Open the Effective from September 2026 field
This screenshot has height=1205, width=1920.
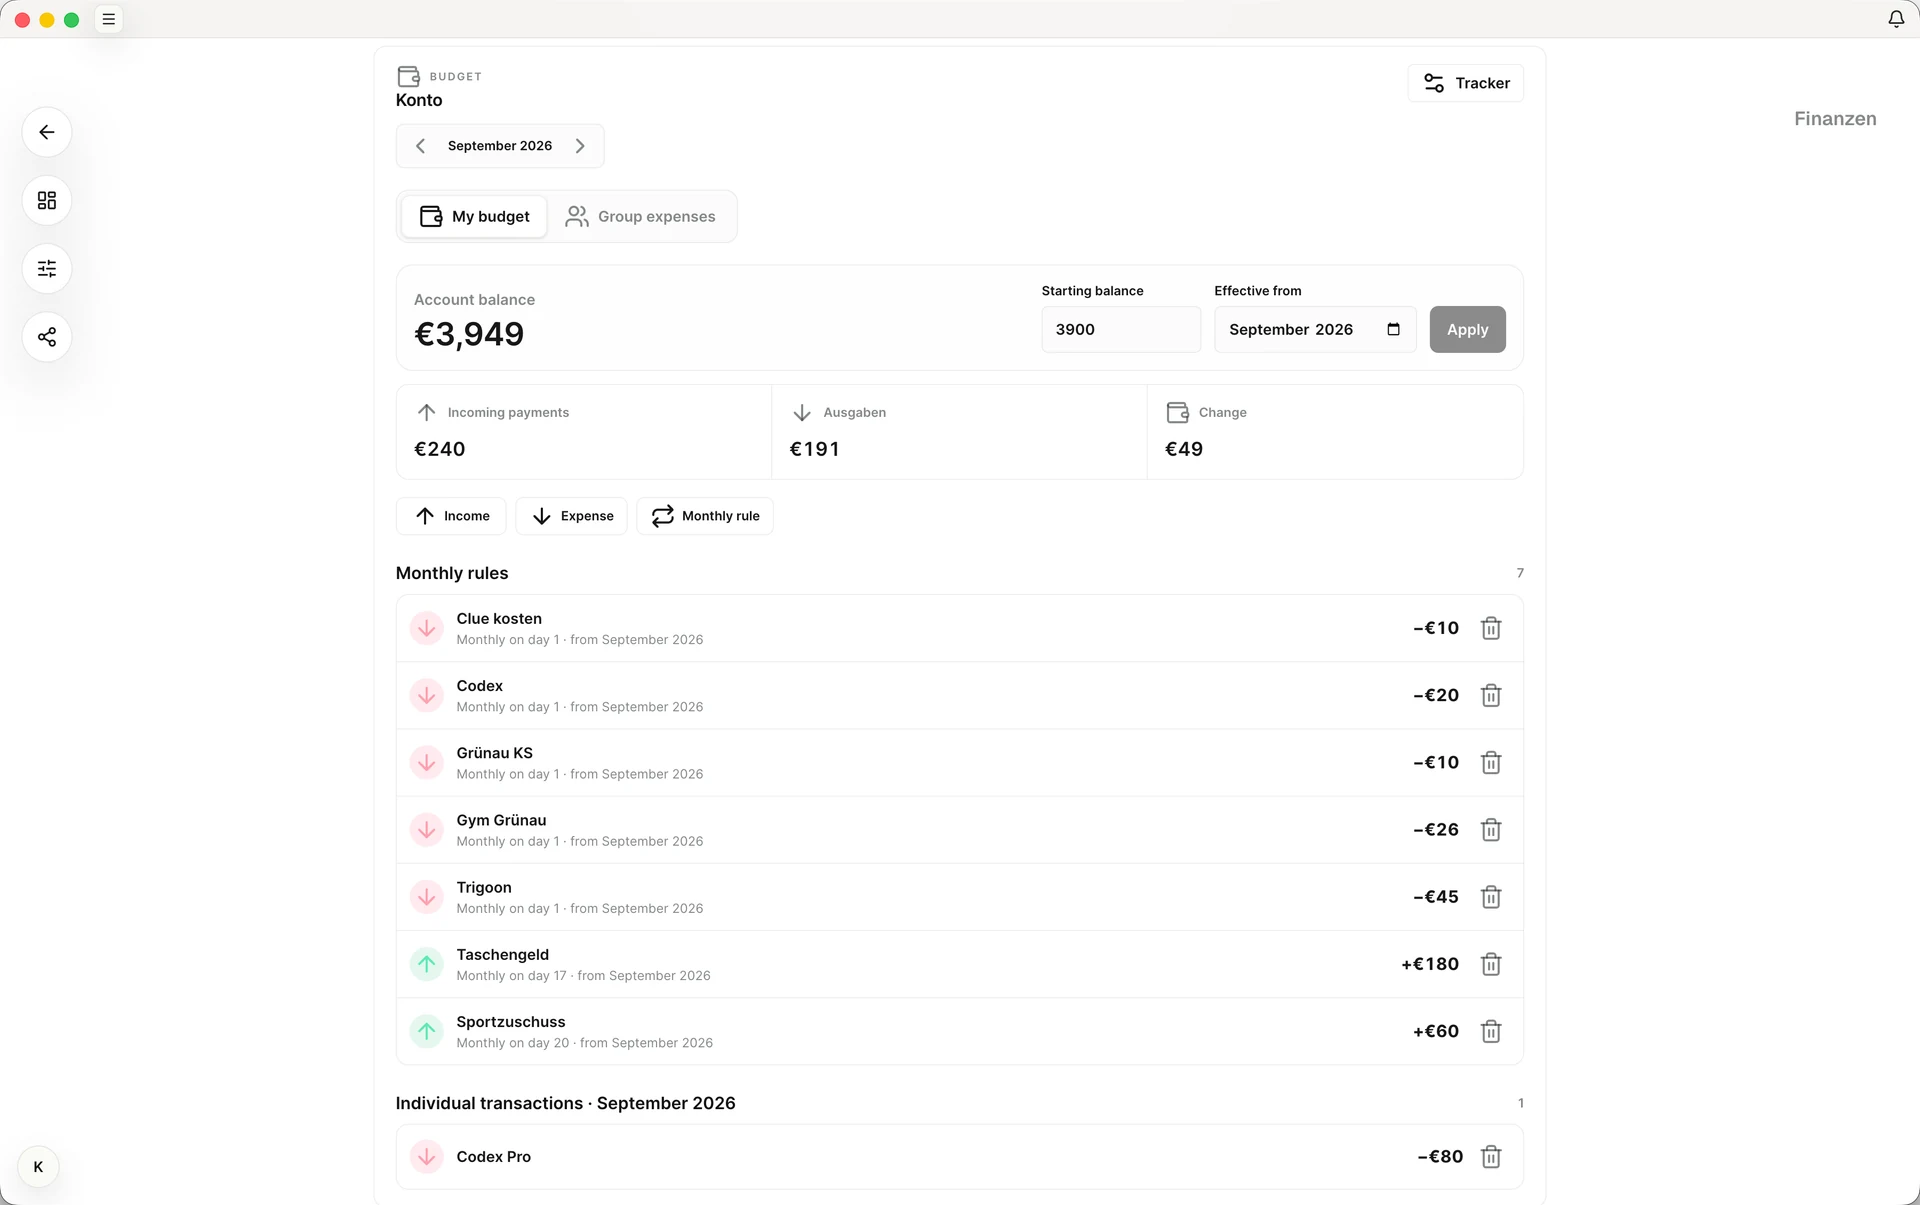1315,329
